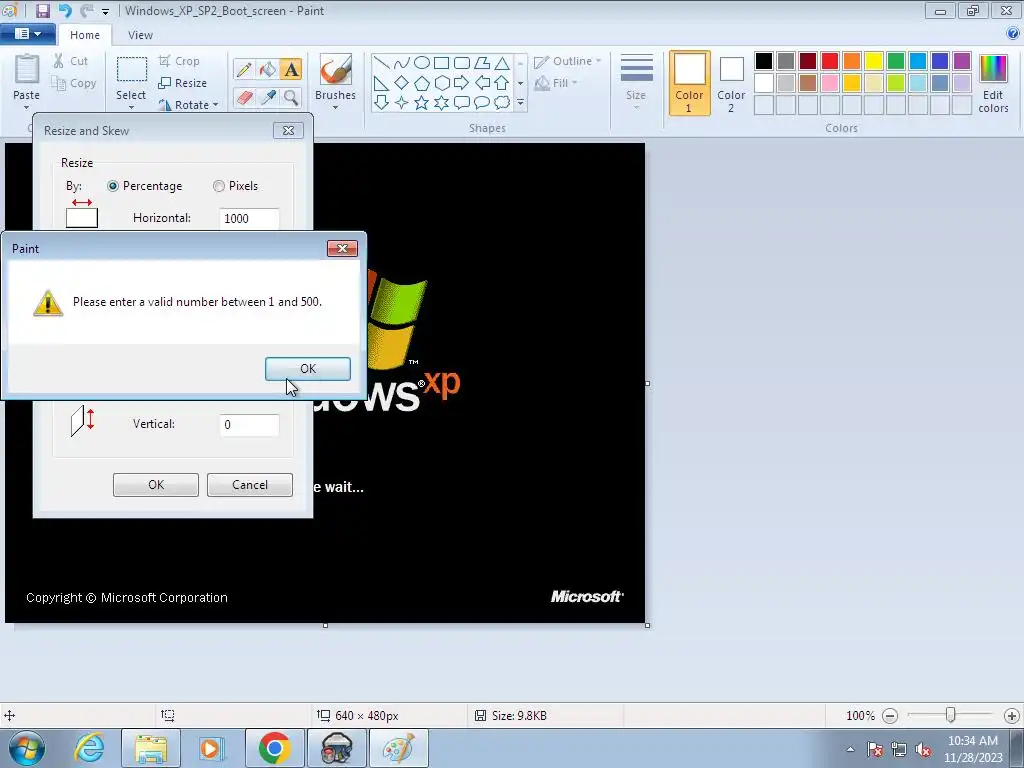Select the Text tool
Screen dimensions: 1024x768
click(x=291, y=69)
